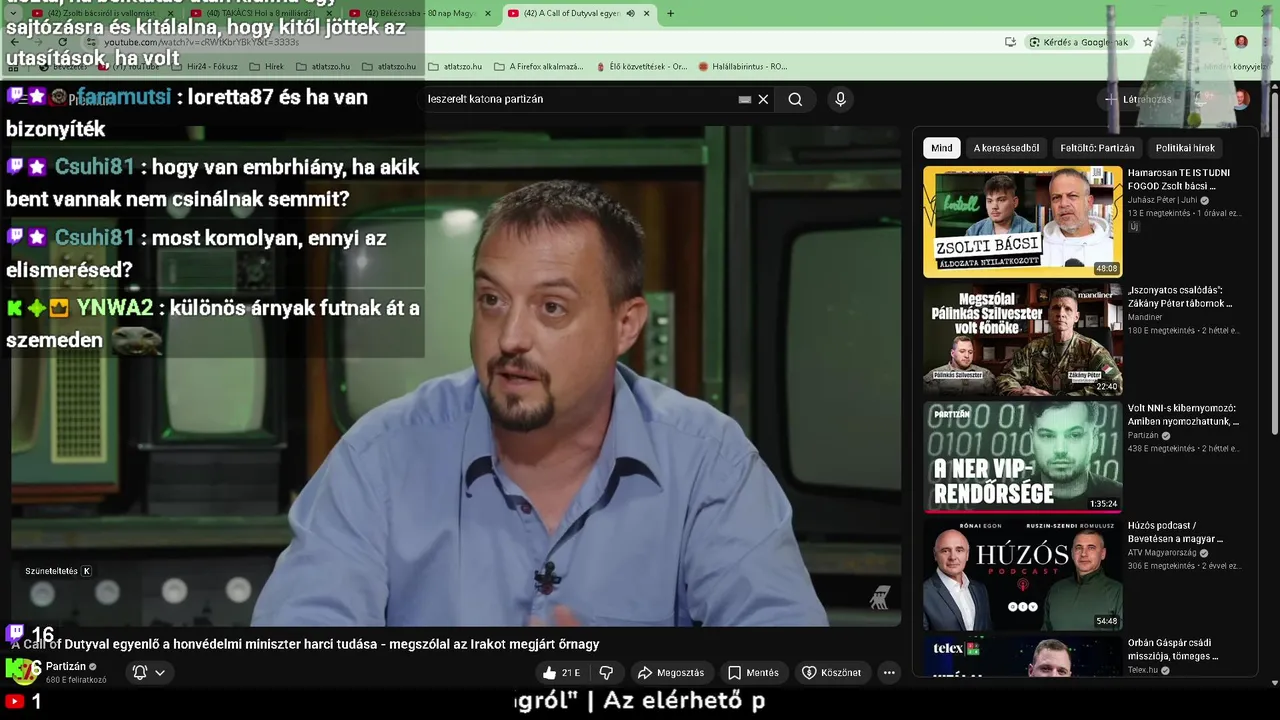Click the Szüneteltetés pause tooltip in player
The width and height of the screenshot is (1280, 720).
click(58, 571)
